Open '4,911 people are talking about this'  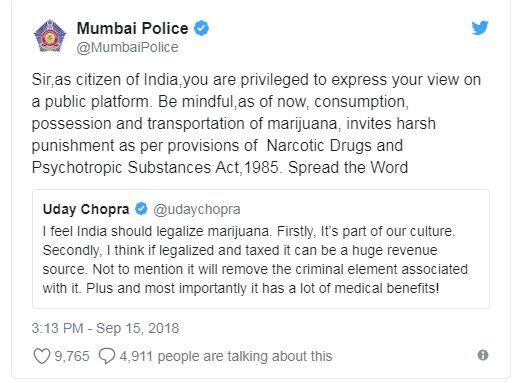click(x=226, y=356)
